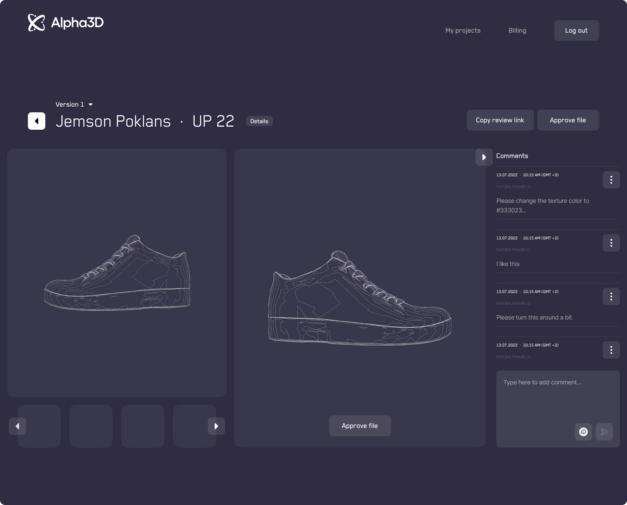Click the left shoe preview image
The height and width of the screenshot is (505, 627).
click(x=117, y=273)
